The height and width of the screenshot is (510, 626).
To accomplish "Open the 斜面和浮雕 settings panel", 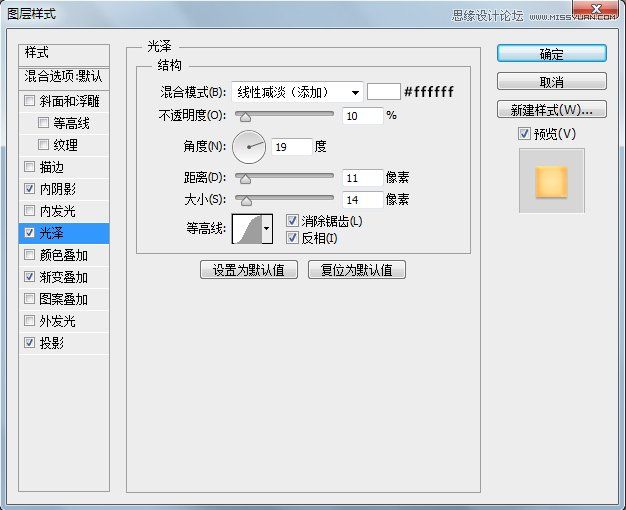I will (69, 101).
